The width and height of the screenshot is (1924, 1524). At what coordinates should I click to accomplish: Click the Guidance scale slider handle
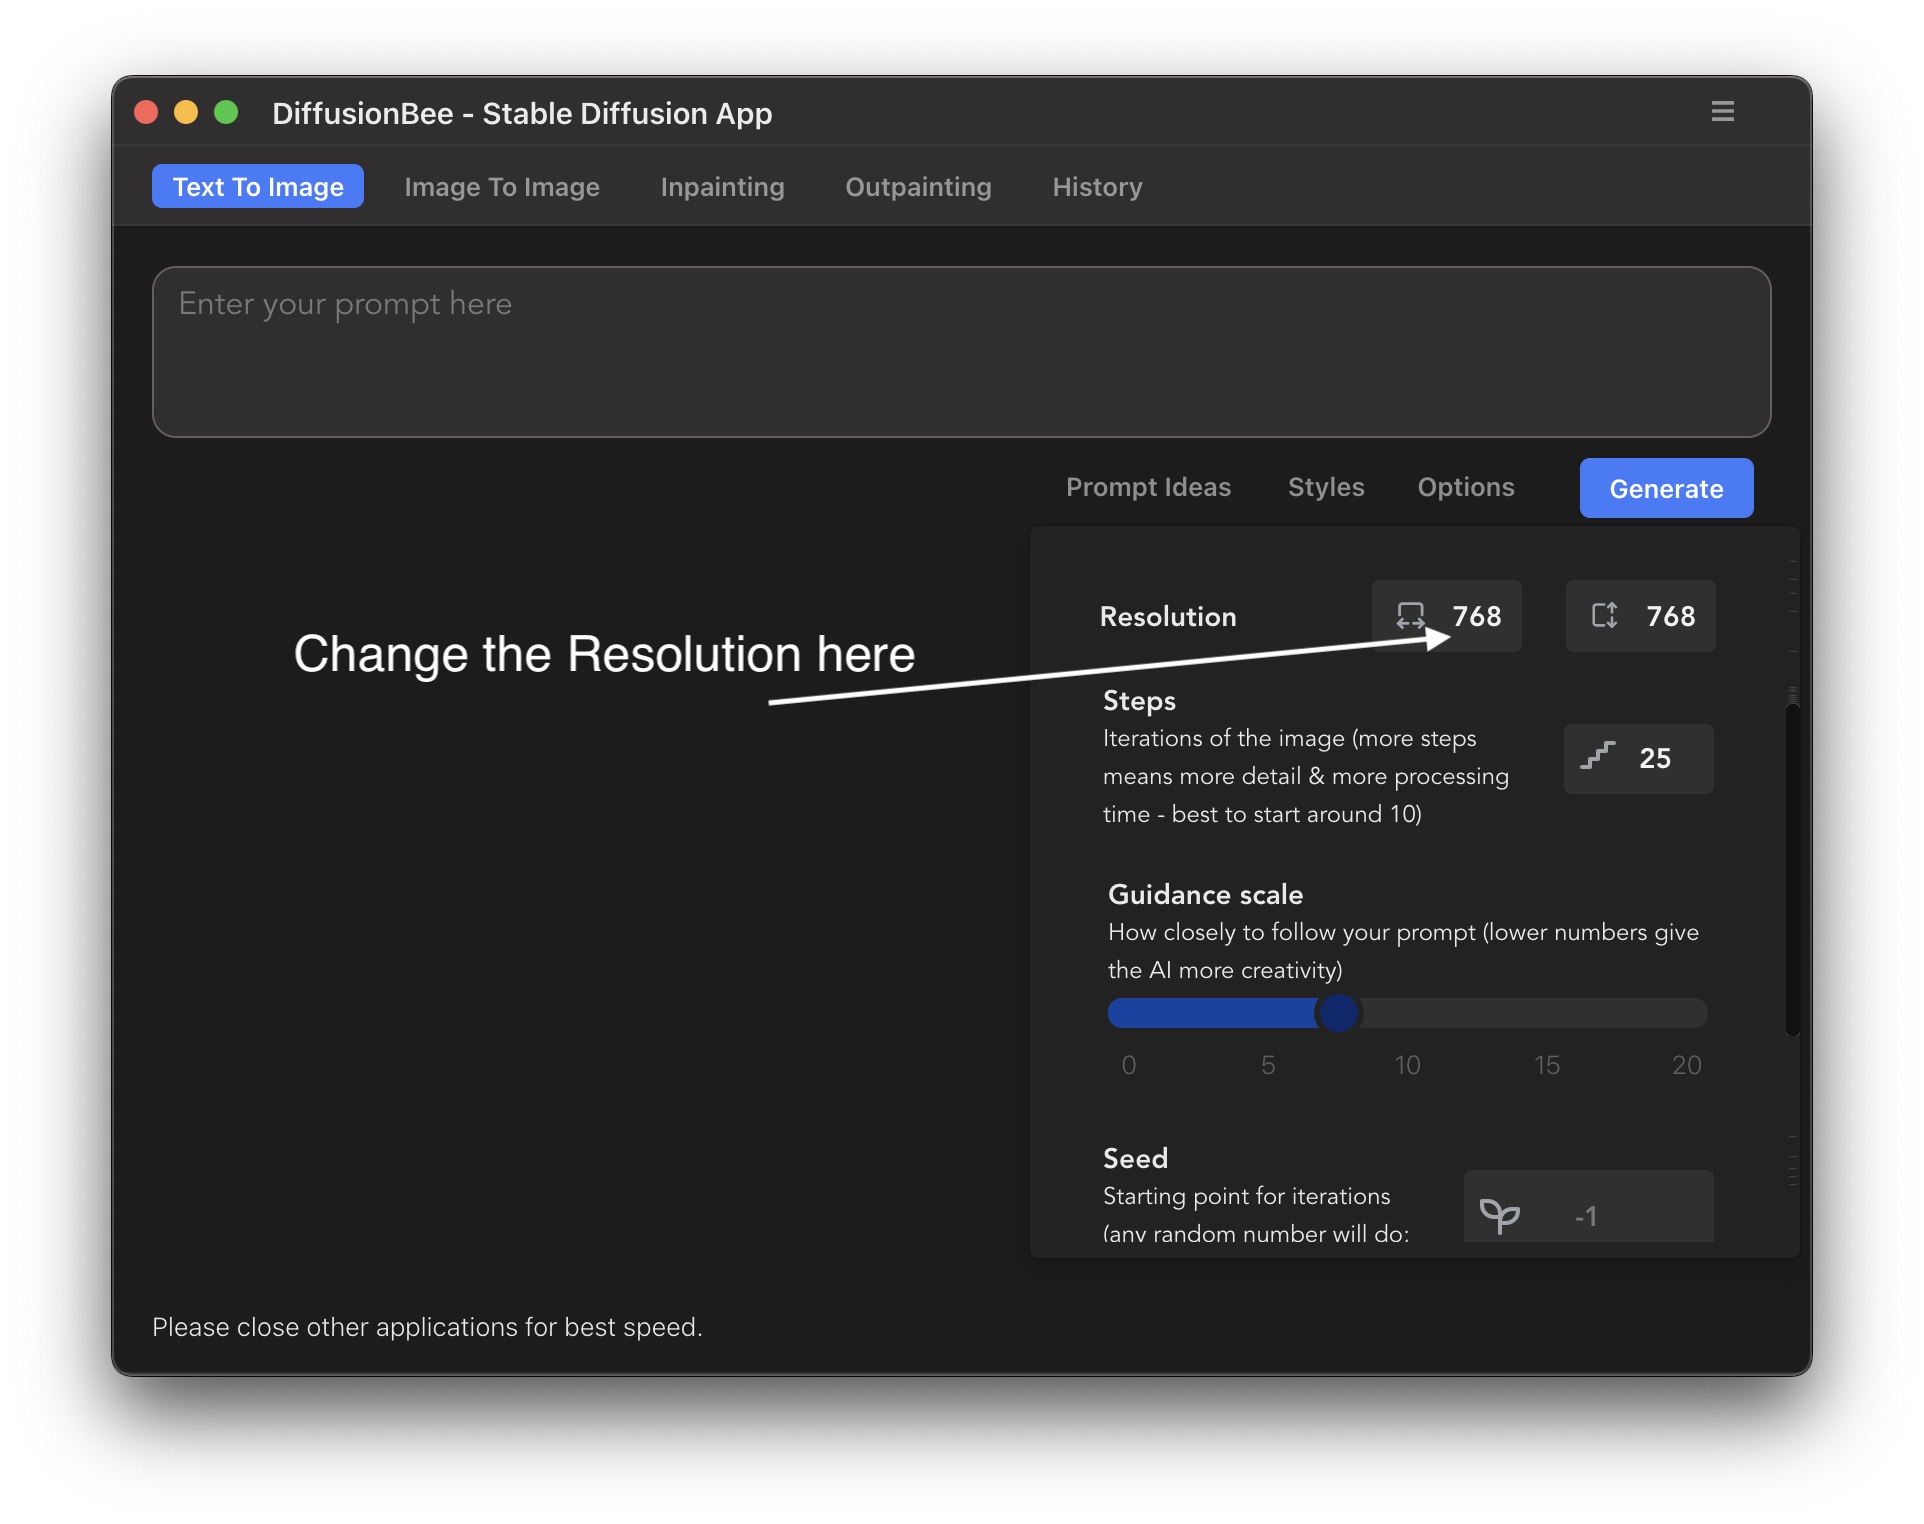tap(1338, 1013)
